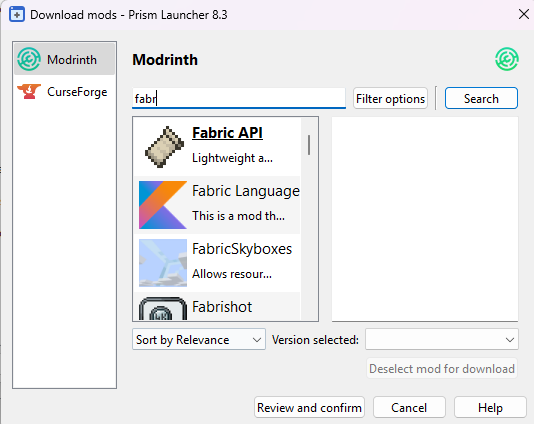Click the Modrinth logo in sidebar
534x424 pixels.
coord(29,59)
